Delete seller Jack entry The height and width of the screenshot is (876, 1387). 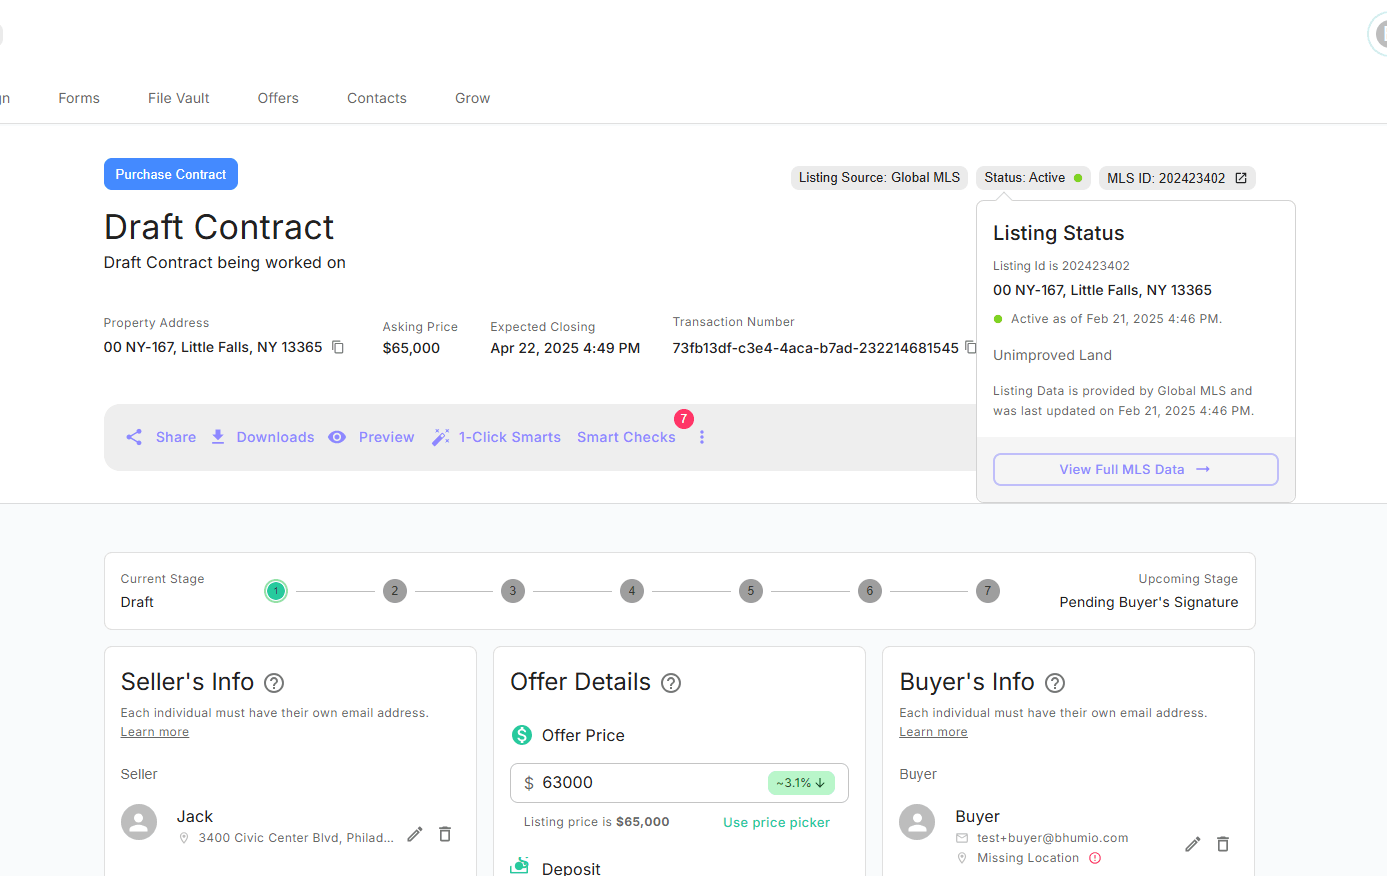click(x=445, y=834)
